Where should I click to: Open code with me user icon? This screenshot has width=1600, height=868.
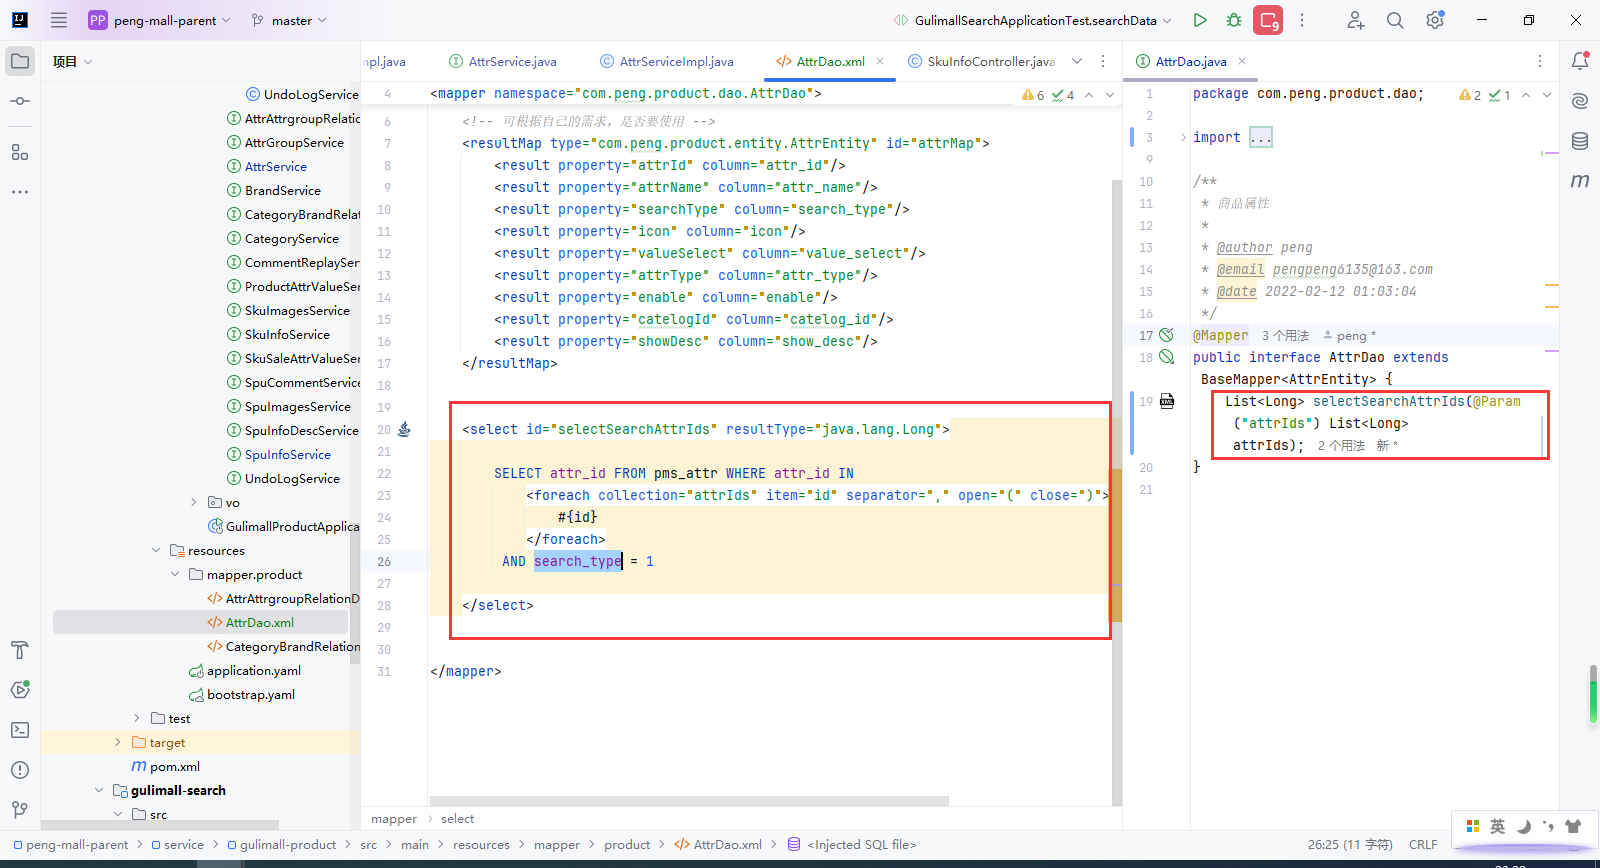click(x=1355, y=20)
